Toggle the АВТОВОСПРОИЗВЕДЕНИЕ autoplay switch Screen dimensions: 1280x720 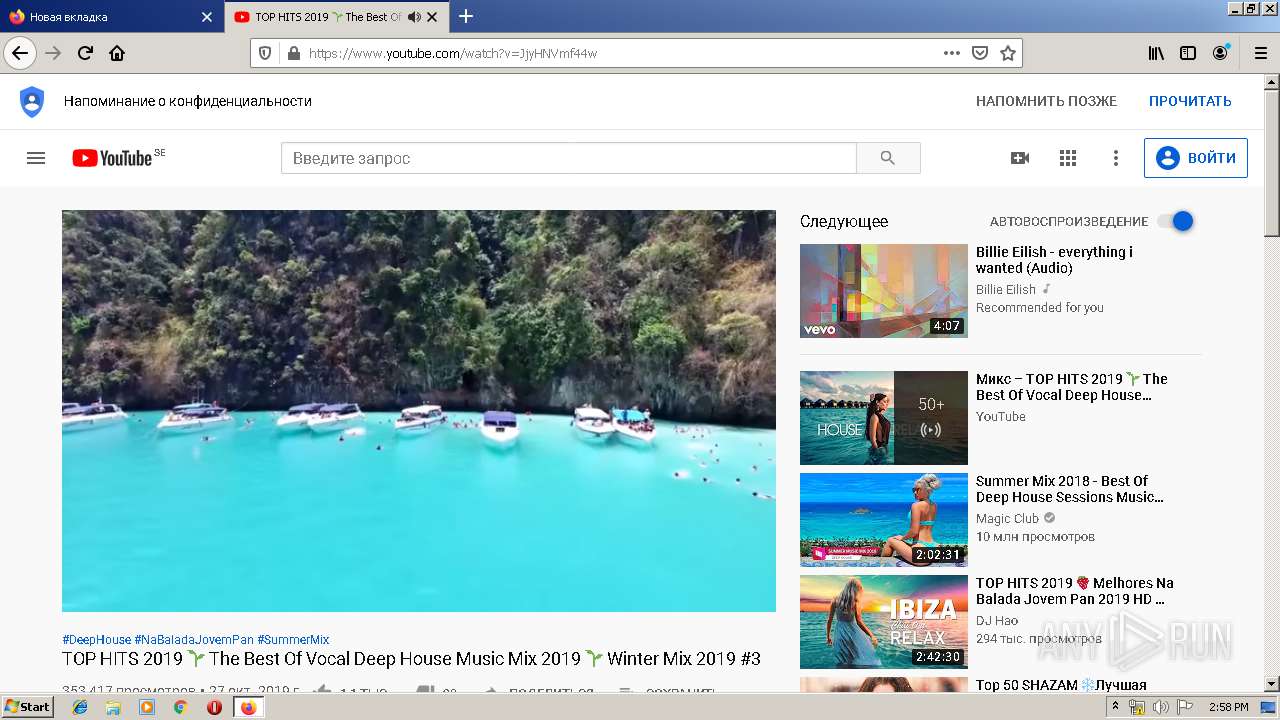[x=1176, y=221]
